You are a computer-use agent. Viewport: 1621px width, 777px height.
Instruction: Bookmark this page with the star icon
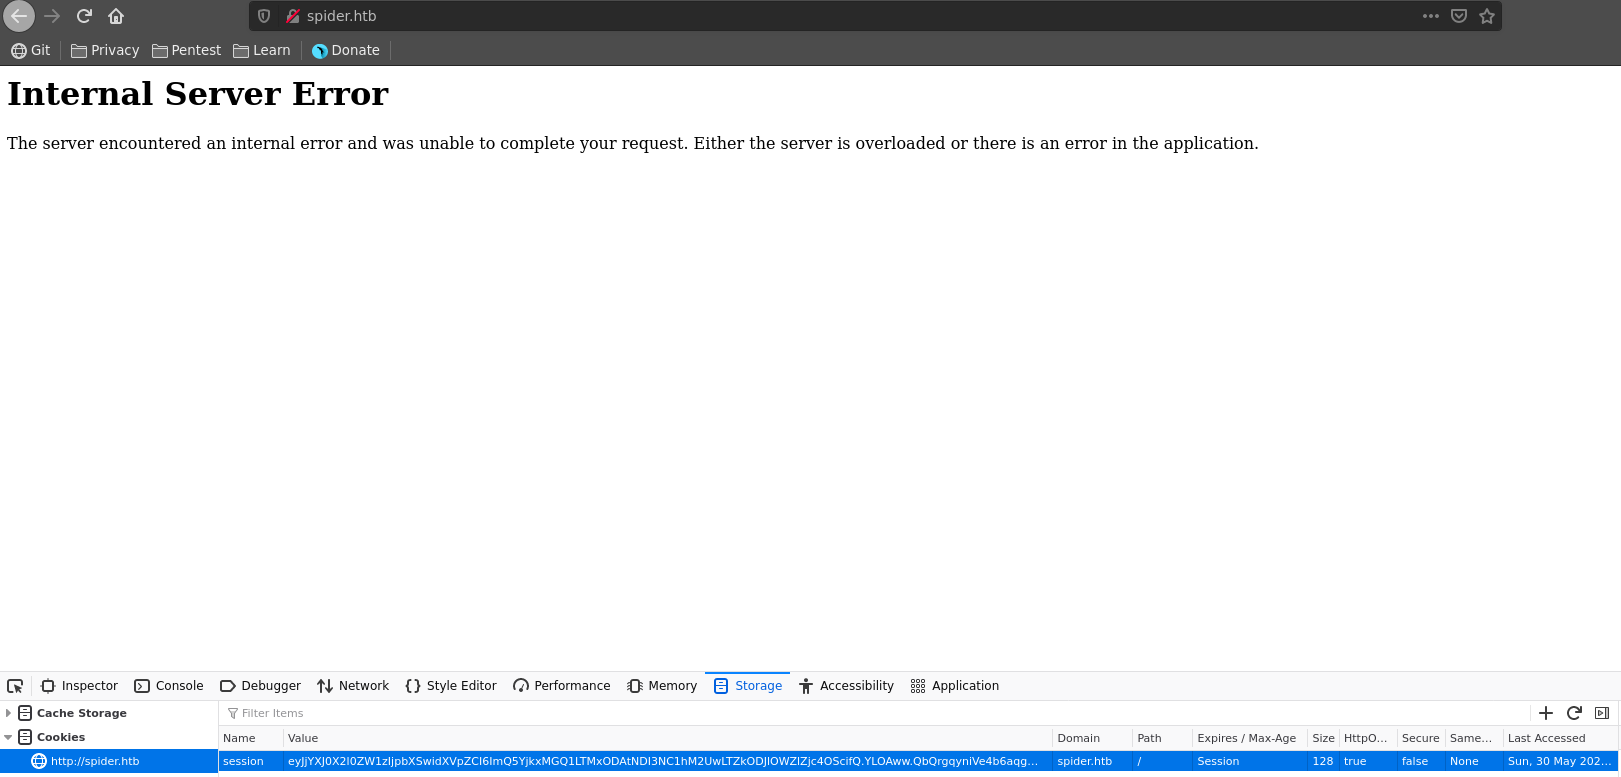[1487, 16]
